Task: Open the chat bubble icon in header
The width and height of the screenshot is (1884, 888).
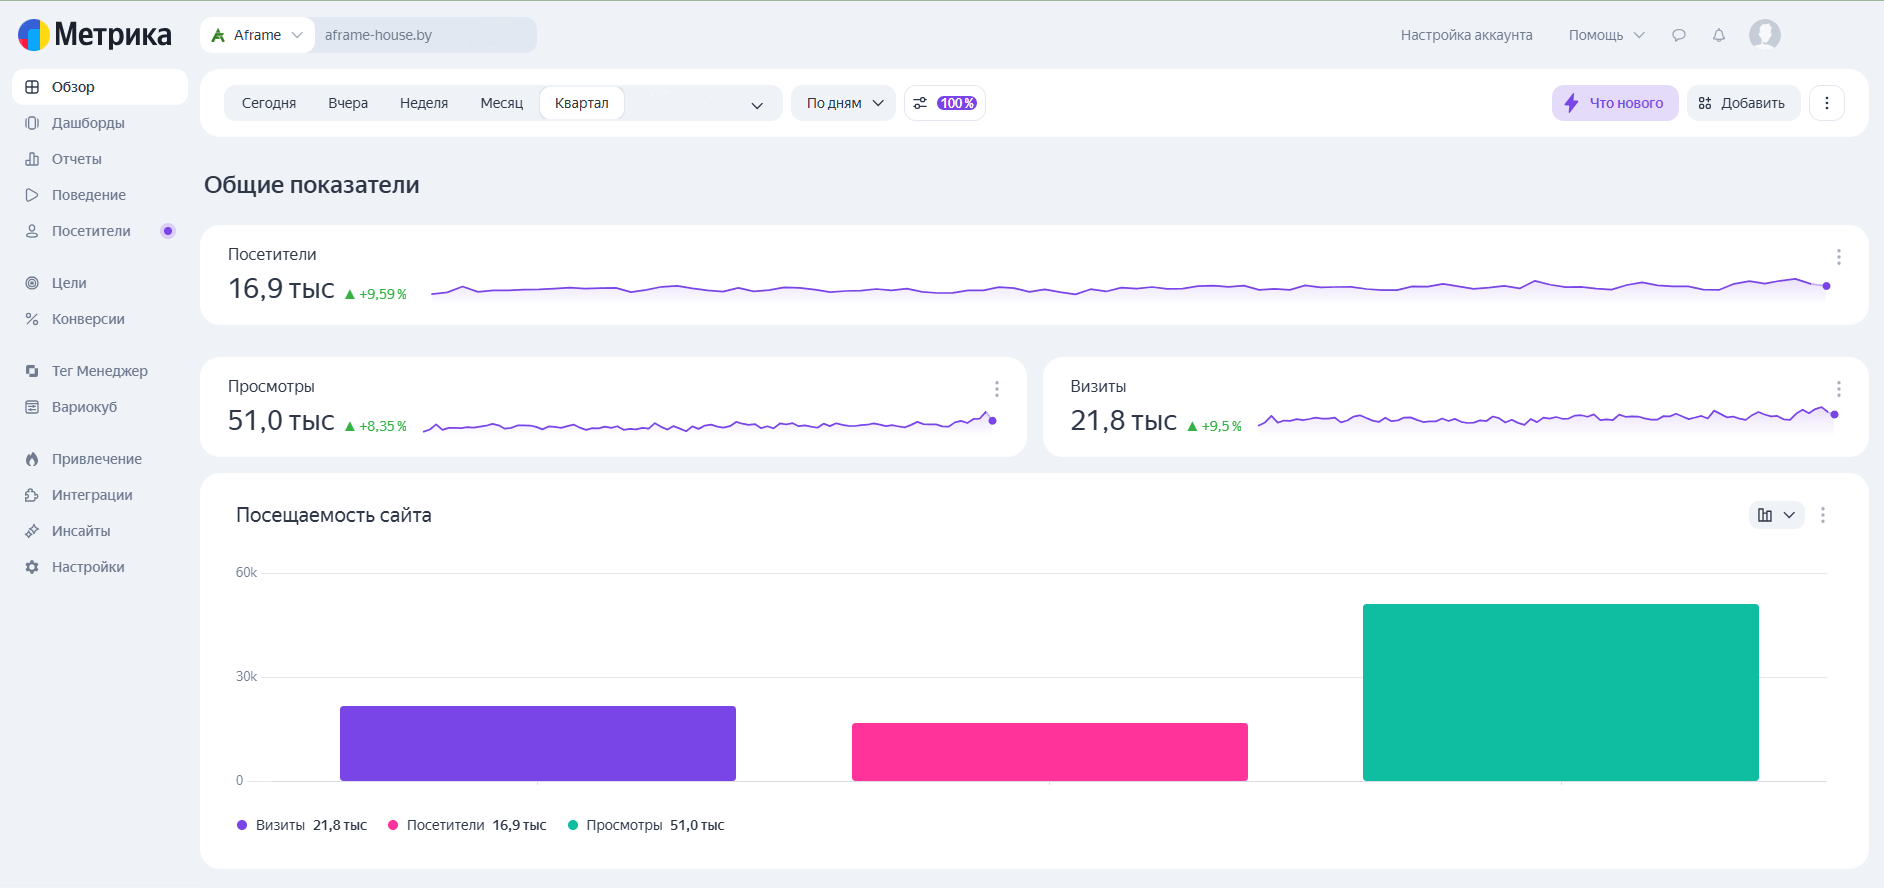Action: click(1678, 35)
